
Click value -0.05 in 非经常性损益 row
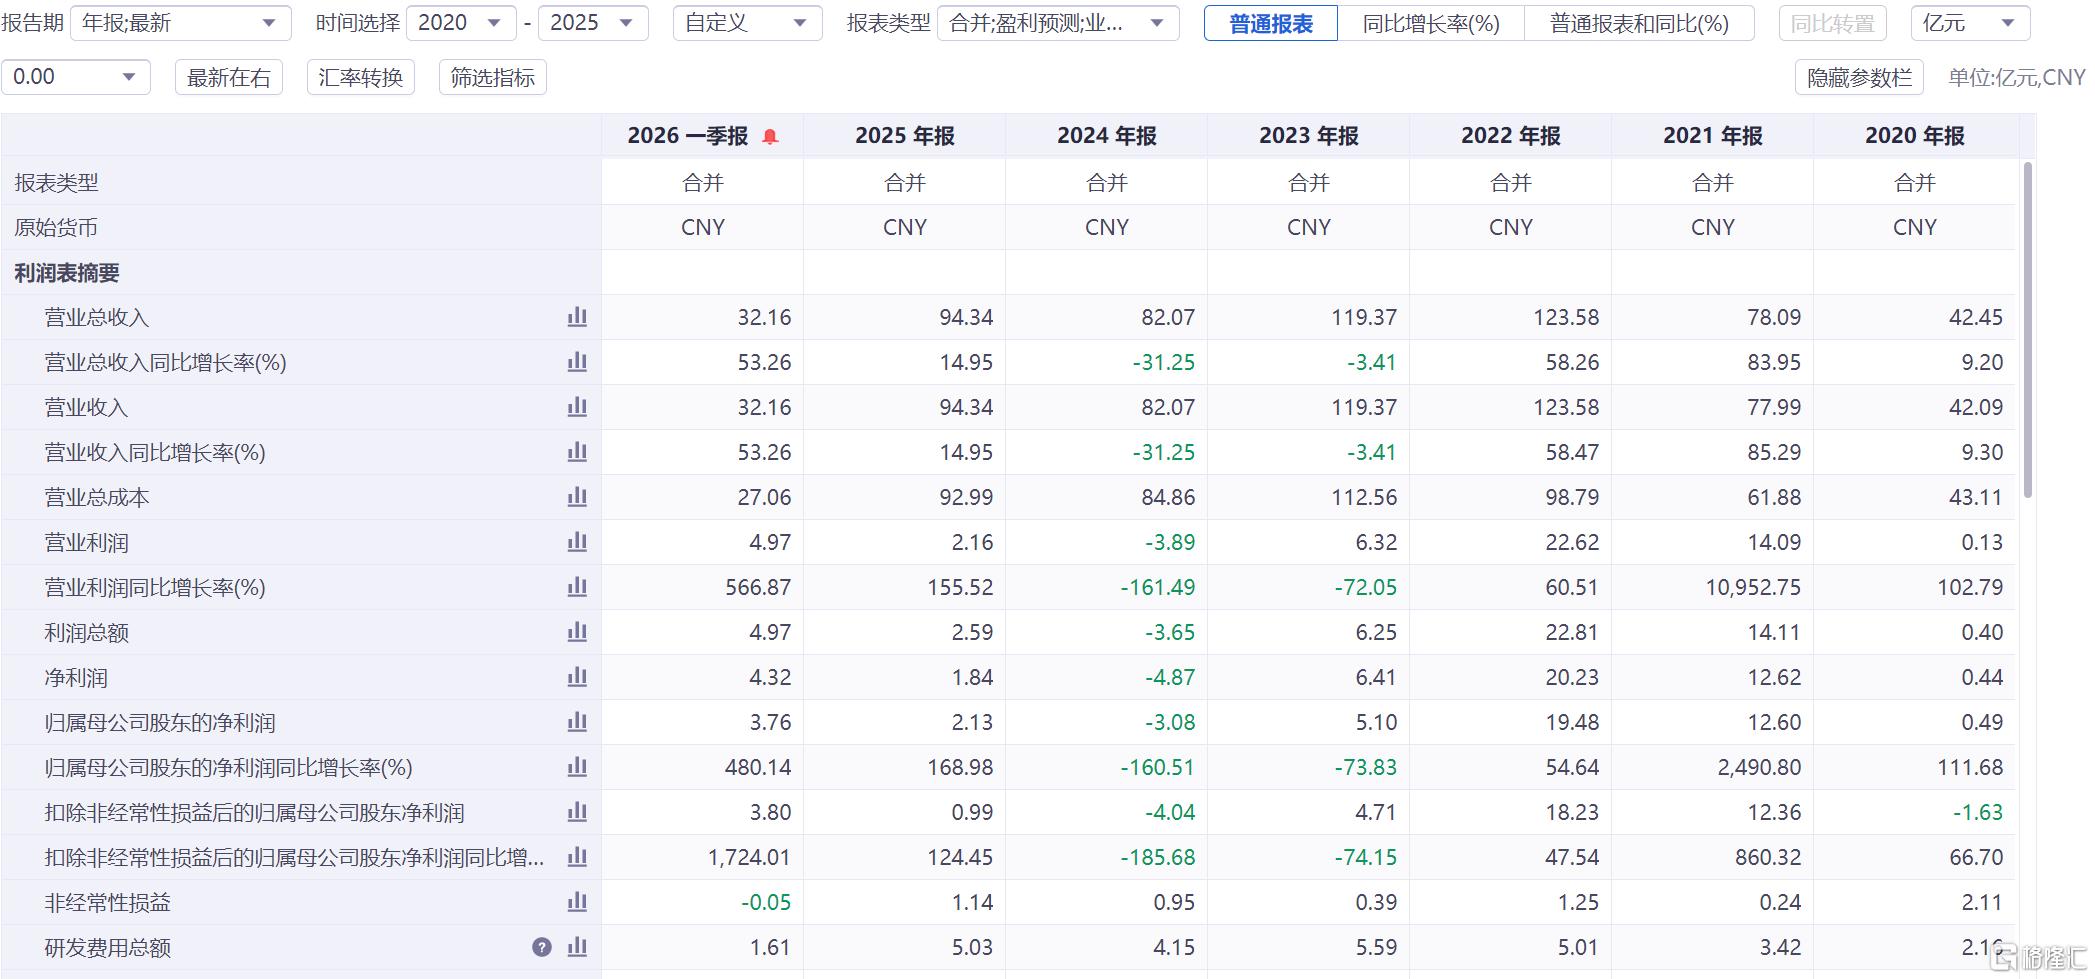(766, 902)
